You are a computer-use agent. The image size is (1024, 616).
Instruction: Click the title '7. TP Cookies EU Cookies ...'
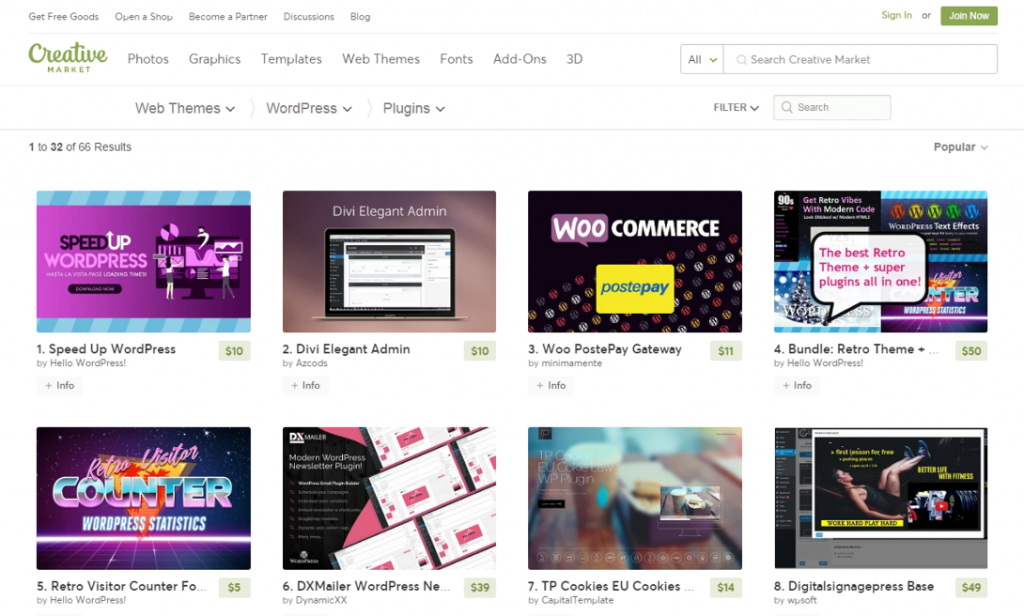pos(611,586)
